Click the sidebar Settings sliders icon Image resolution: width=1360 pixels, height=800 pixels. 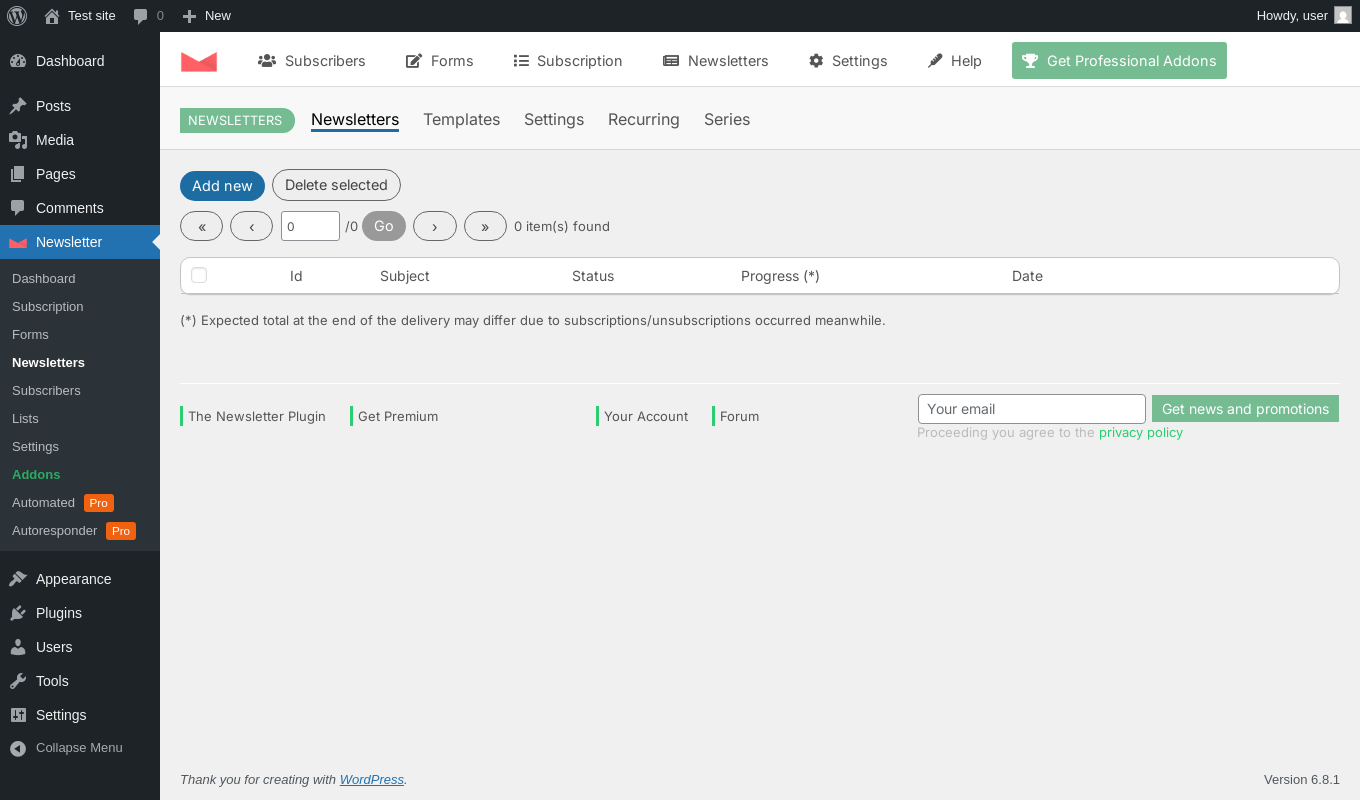point(18,715)
